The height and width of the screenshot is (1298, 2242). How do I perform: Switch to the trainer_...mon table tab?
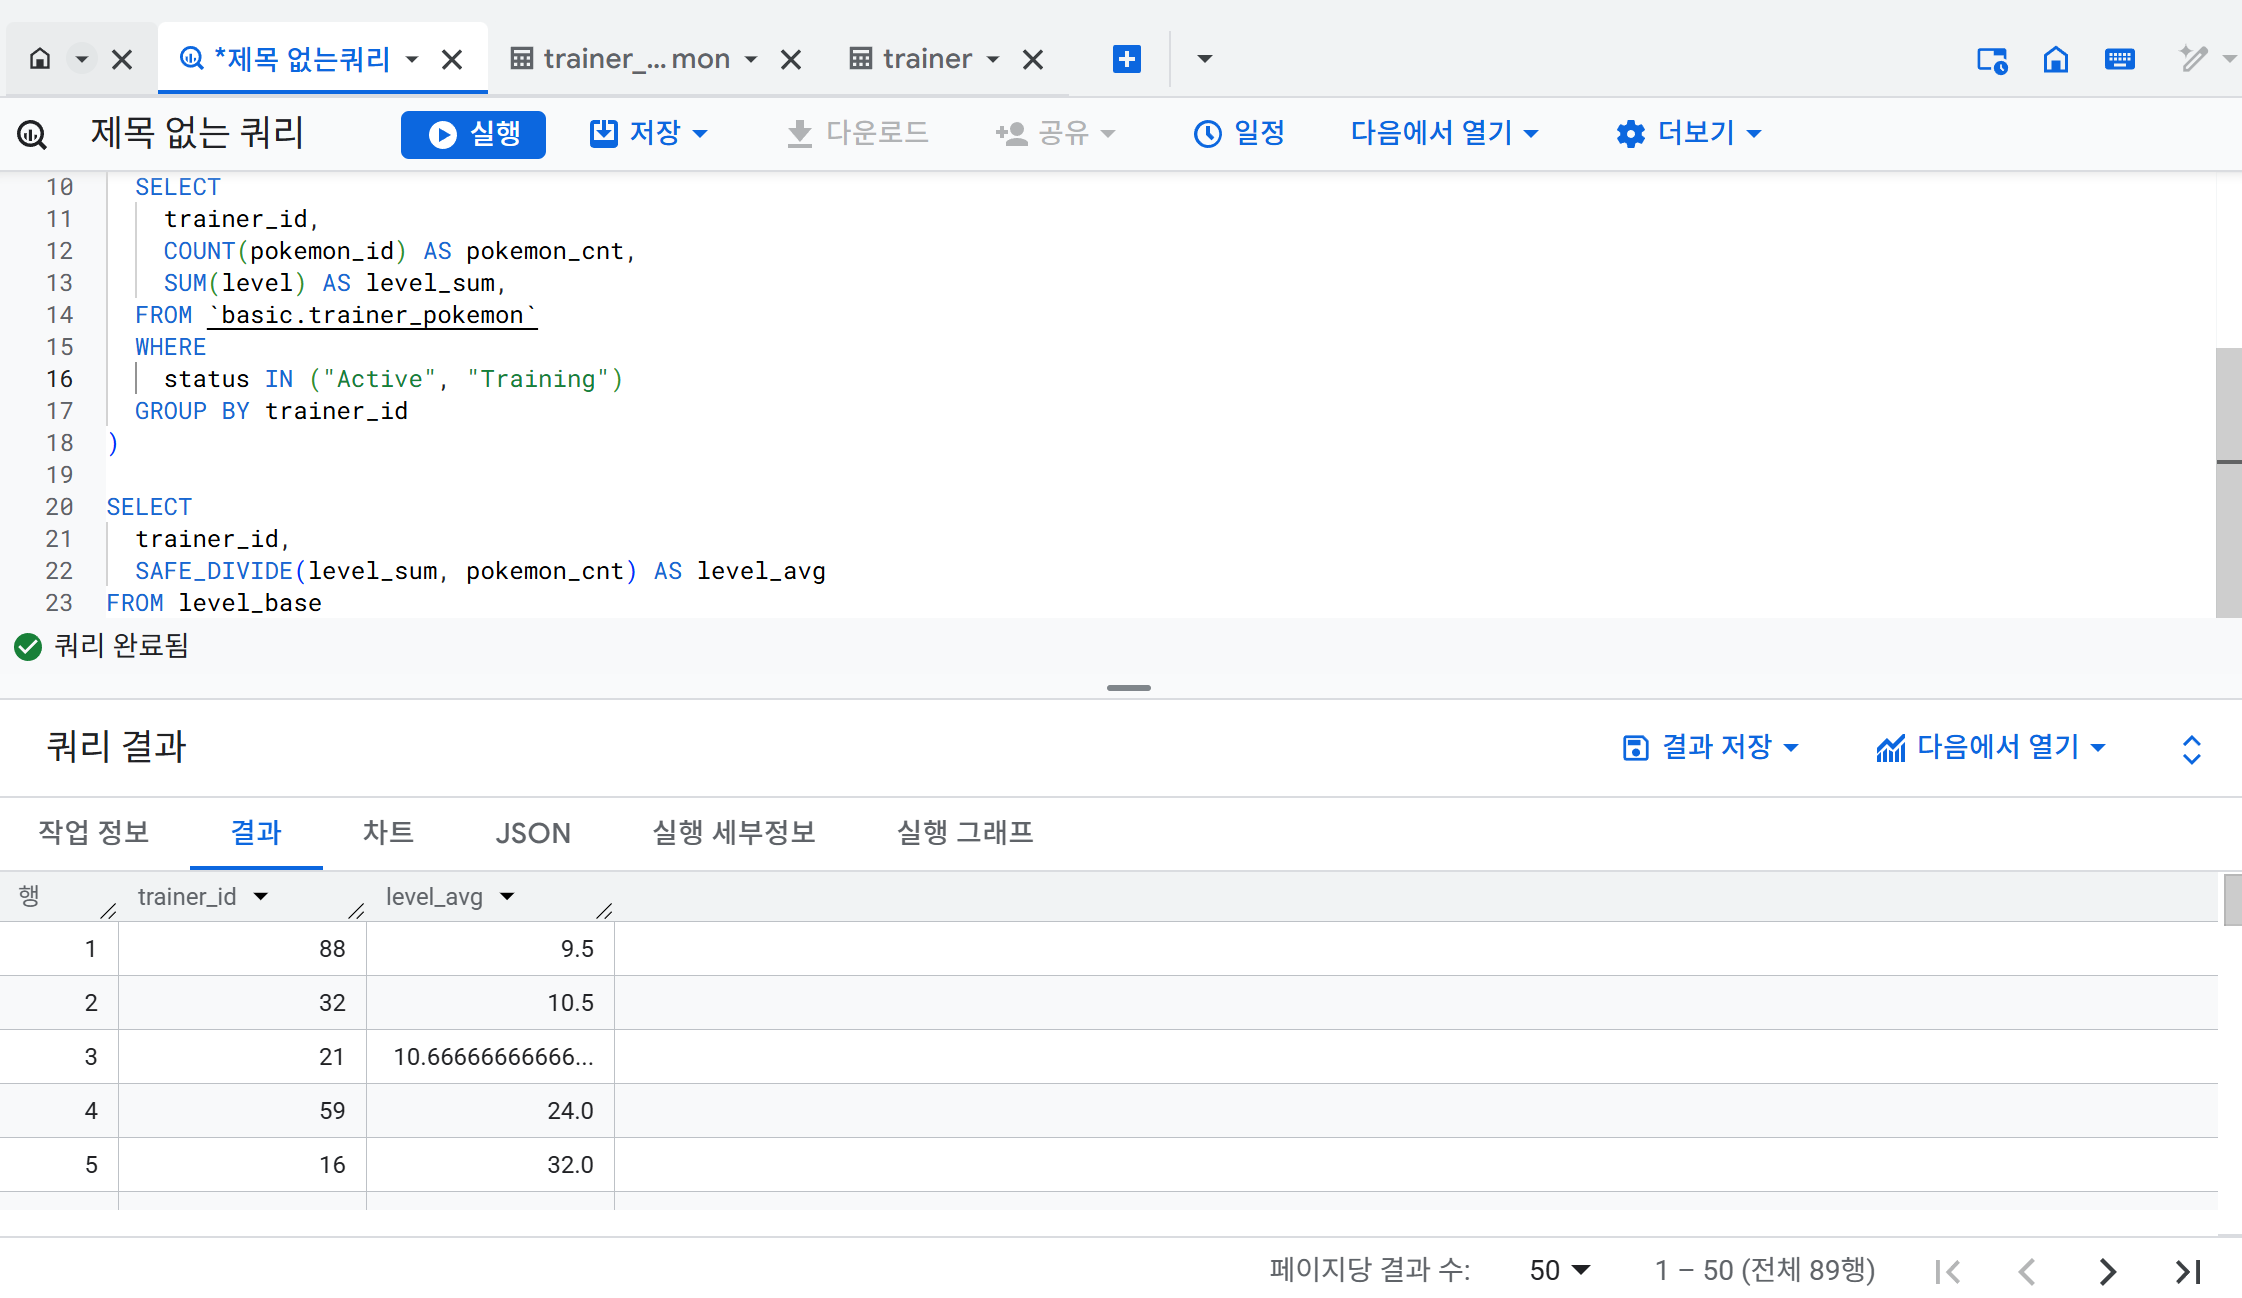(x=621, y=59)
